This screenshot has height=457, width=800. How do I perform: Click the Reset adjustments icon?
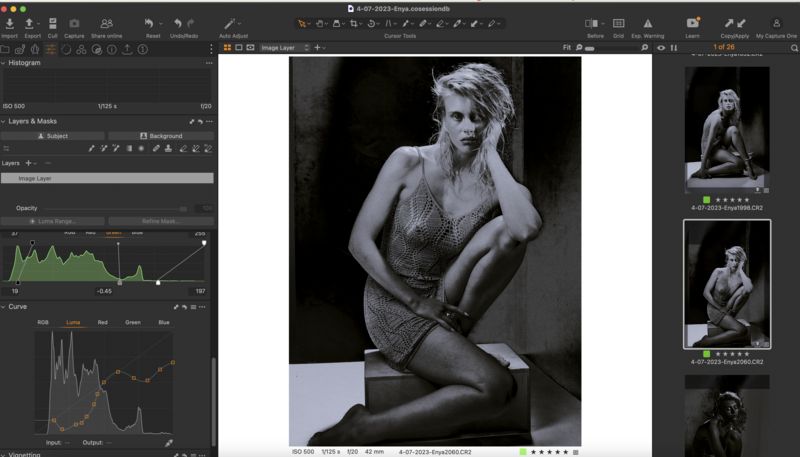(149, 23)
